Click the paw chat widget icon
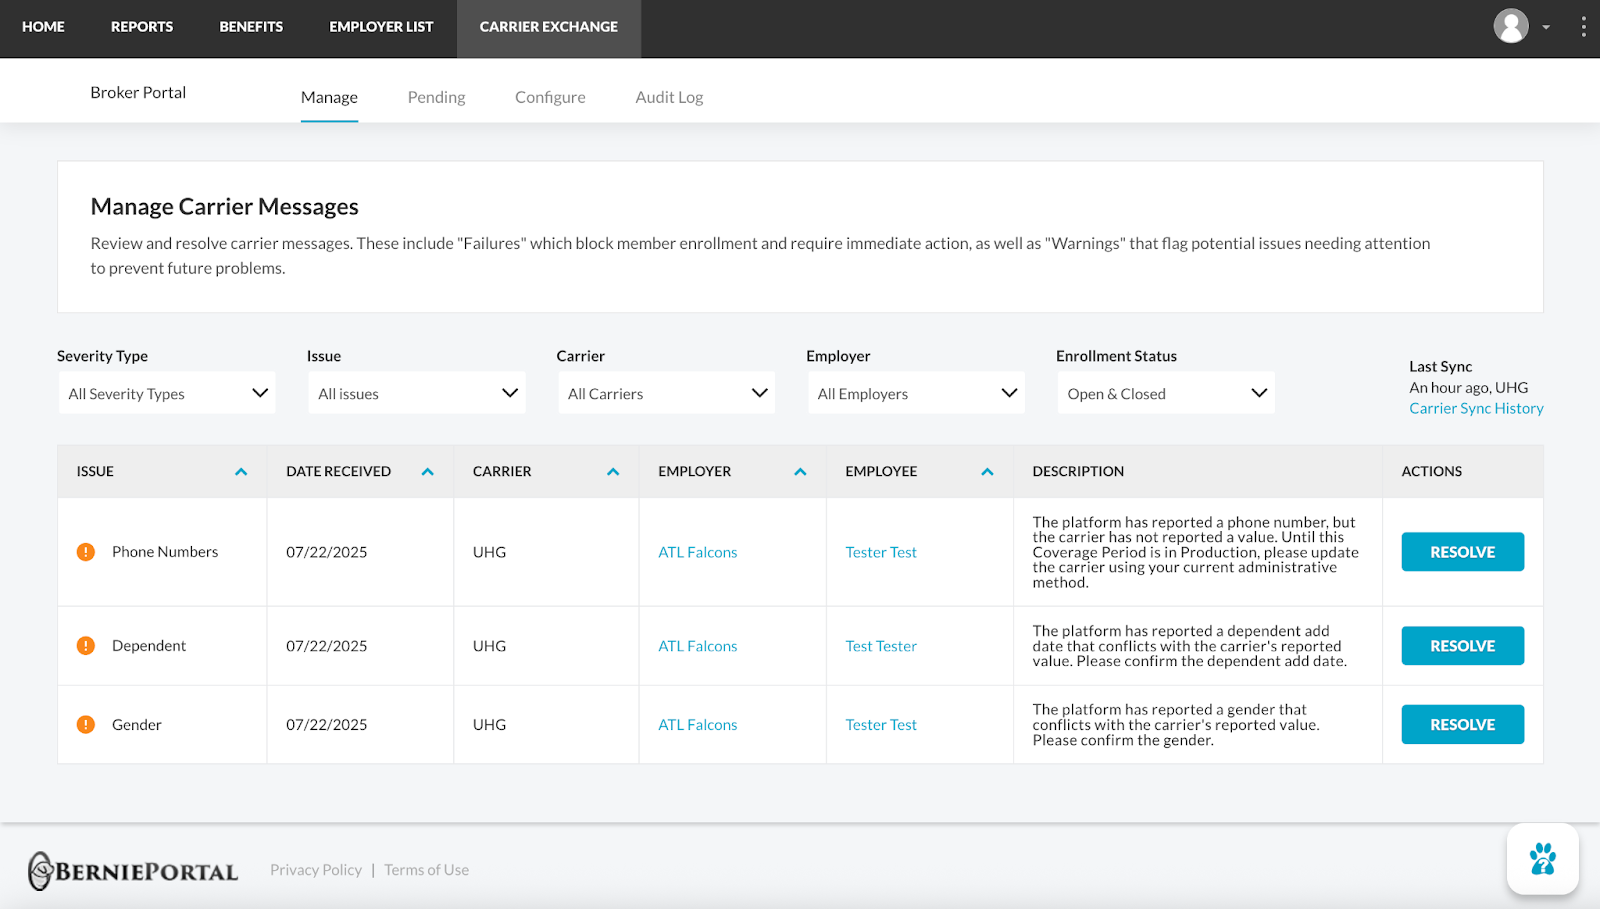Viewport: 1600px width, 909px height. (1542, 859)
